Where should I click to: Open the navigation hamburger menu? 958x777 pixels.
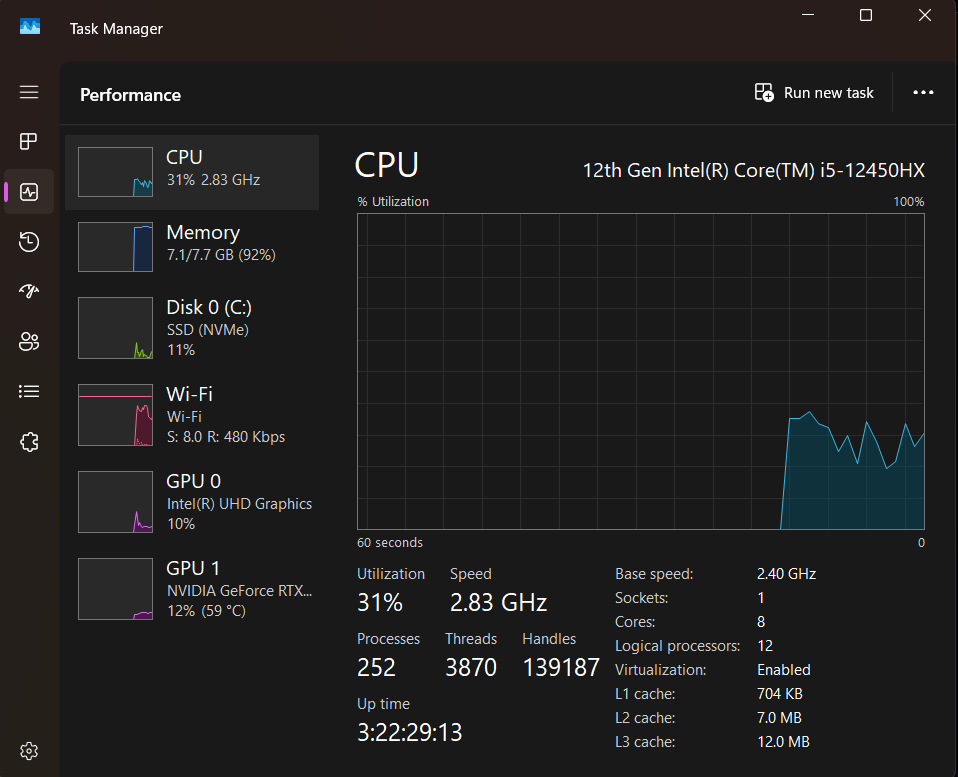click(29, 92)
